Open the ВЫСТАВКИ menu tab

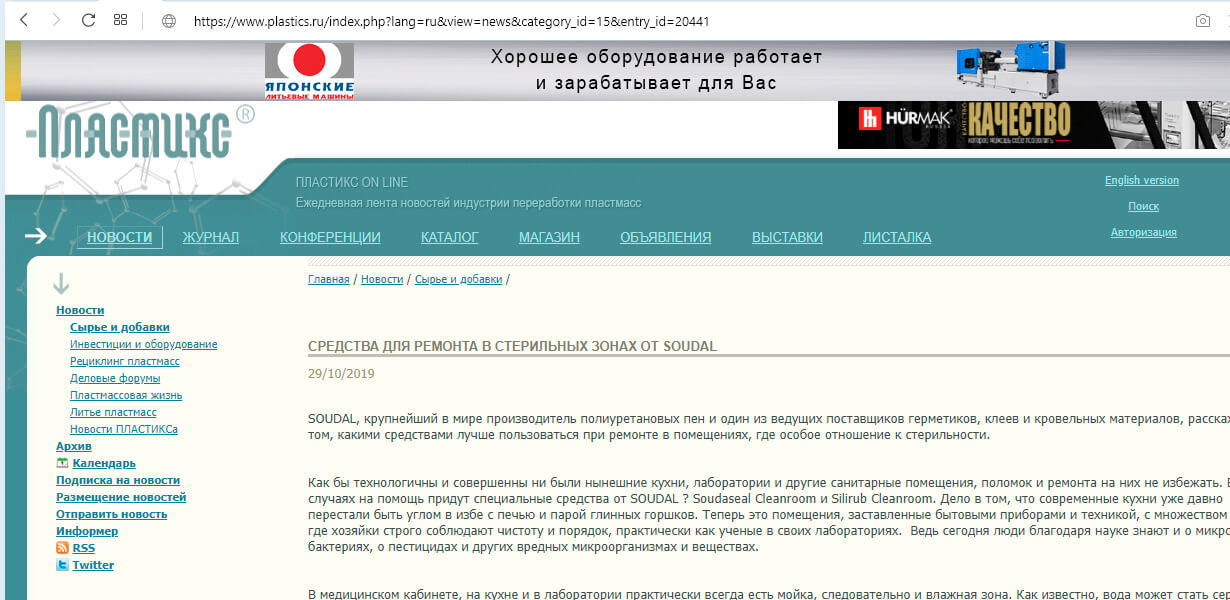click(x=787, y=237)
